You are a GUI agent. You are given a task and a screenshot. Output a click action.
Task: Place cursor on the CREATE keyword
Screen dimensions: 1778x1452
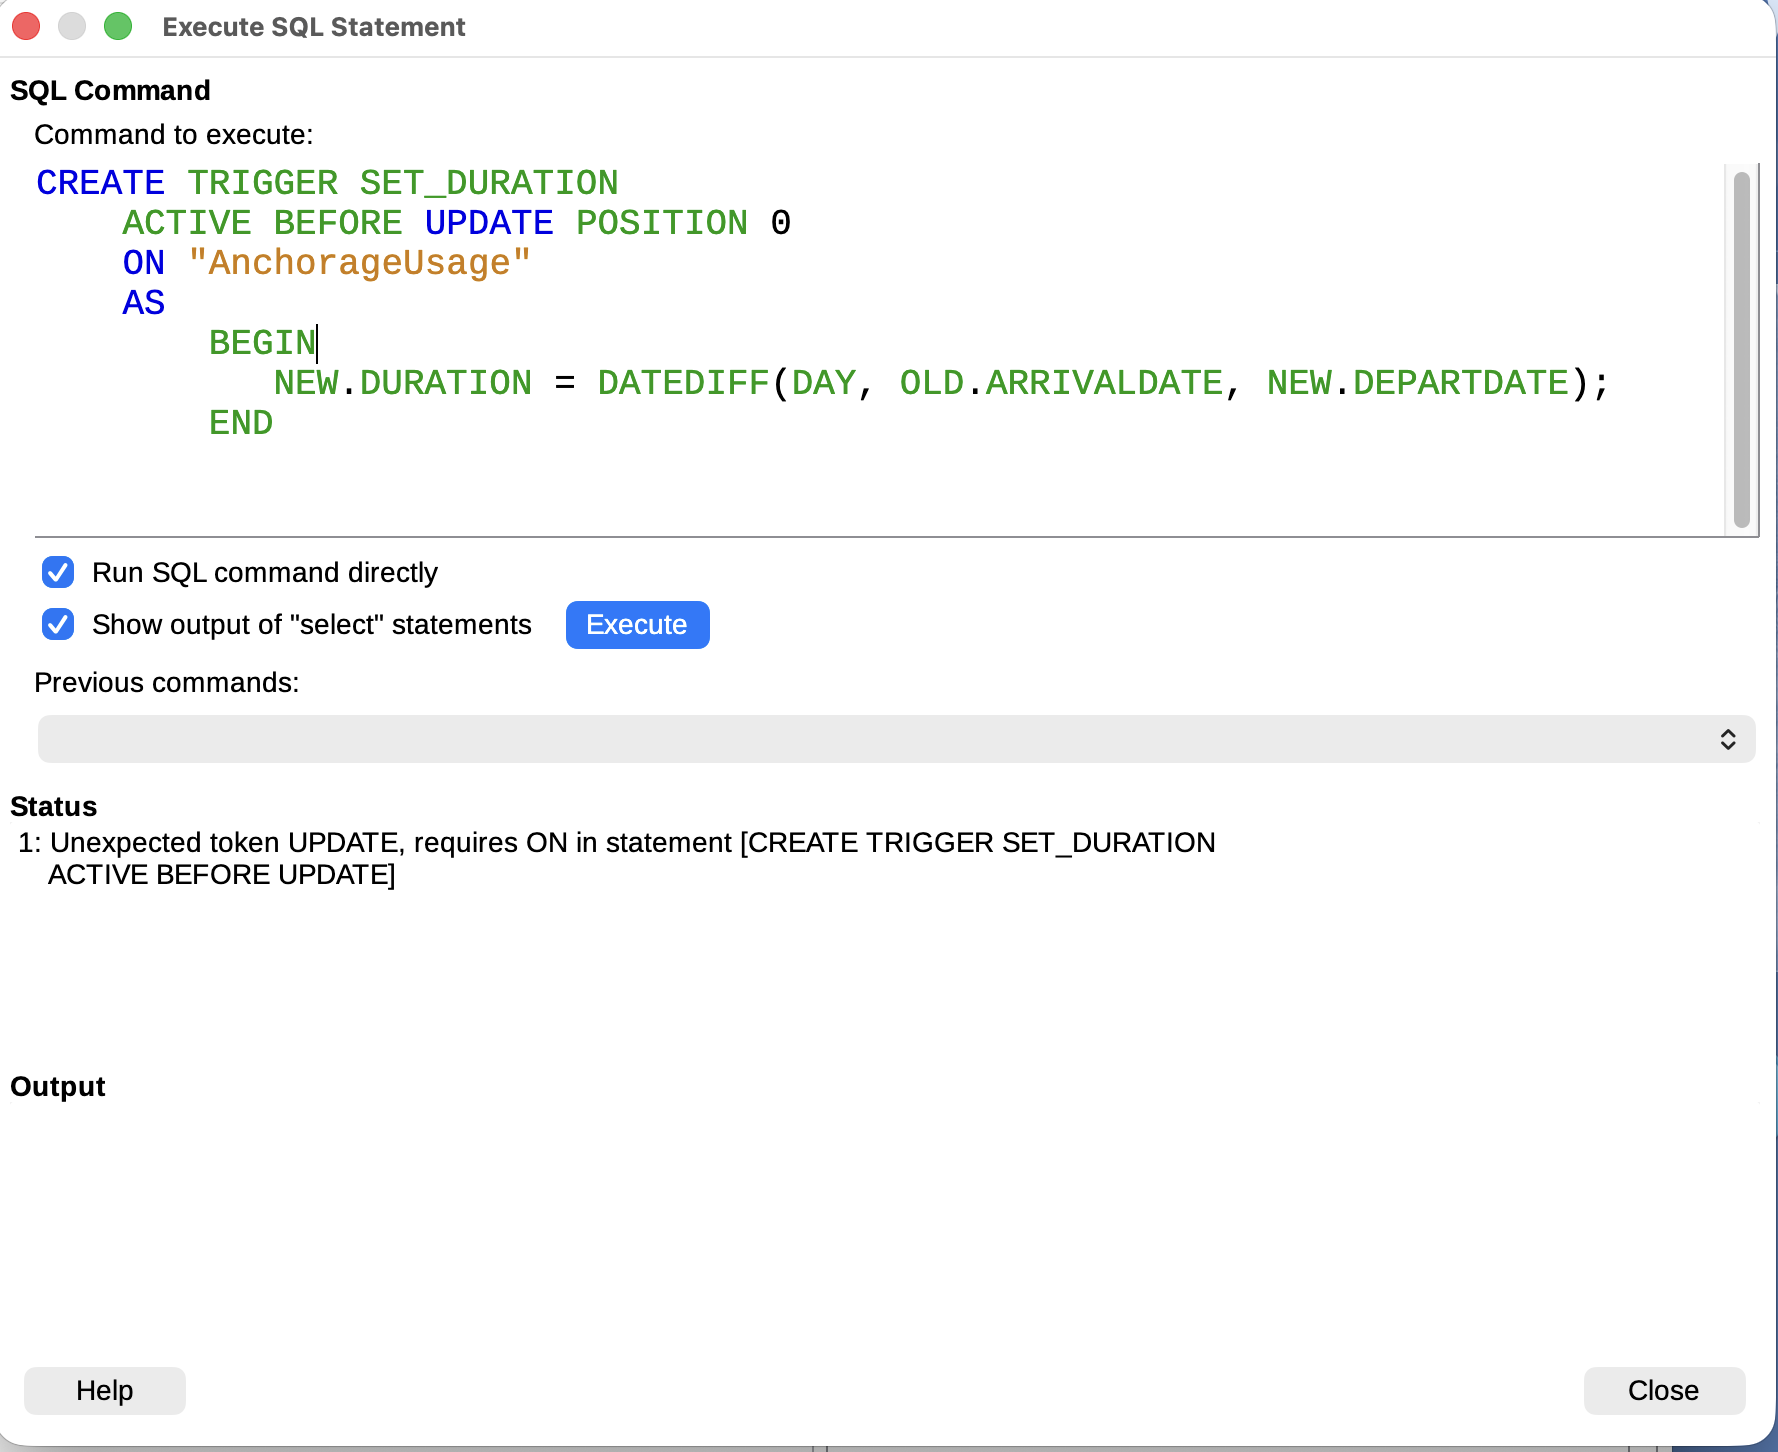click(100, 183)
